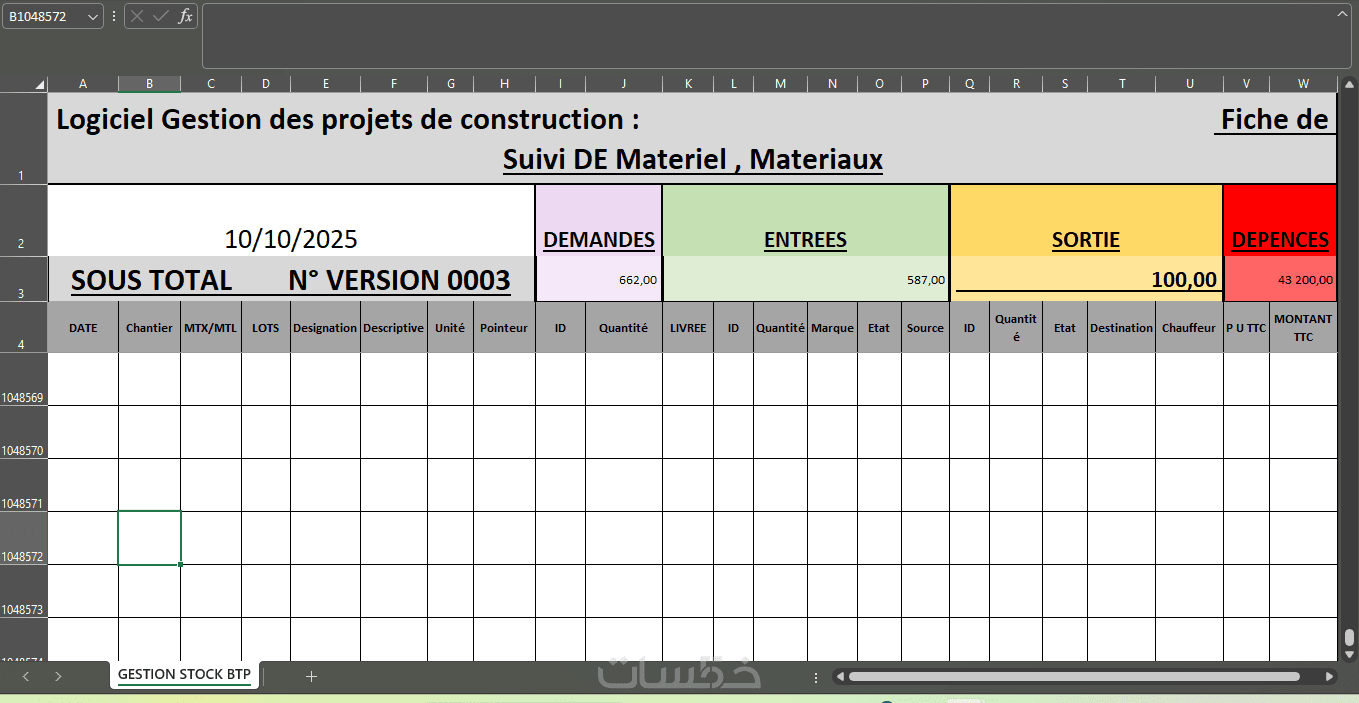The image size is (1359, 703).
Task: Click the Name Box showing B1048572
Action: (44, 16)
